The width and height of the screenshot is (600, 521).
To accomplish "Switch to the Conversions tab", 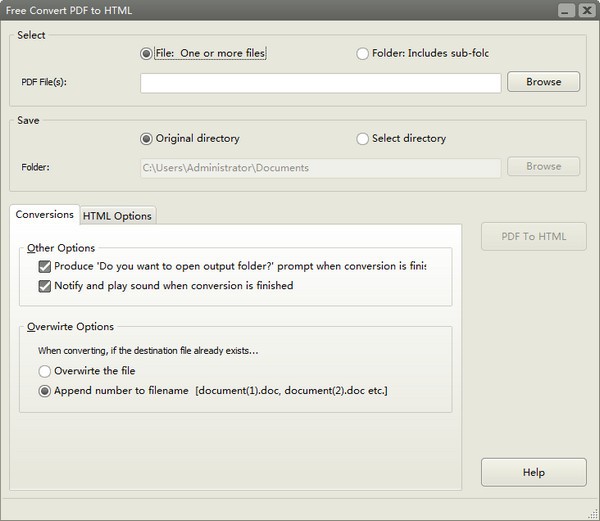I will coord(45,214).
